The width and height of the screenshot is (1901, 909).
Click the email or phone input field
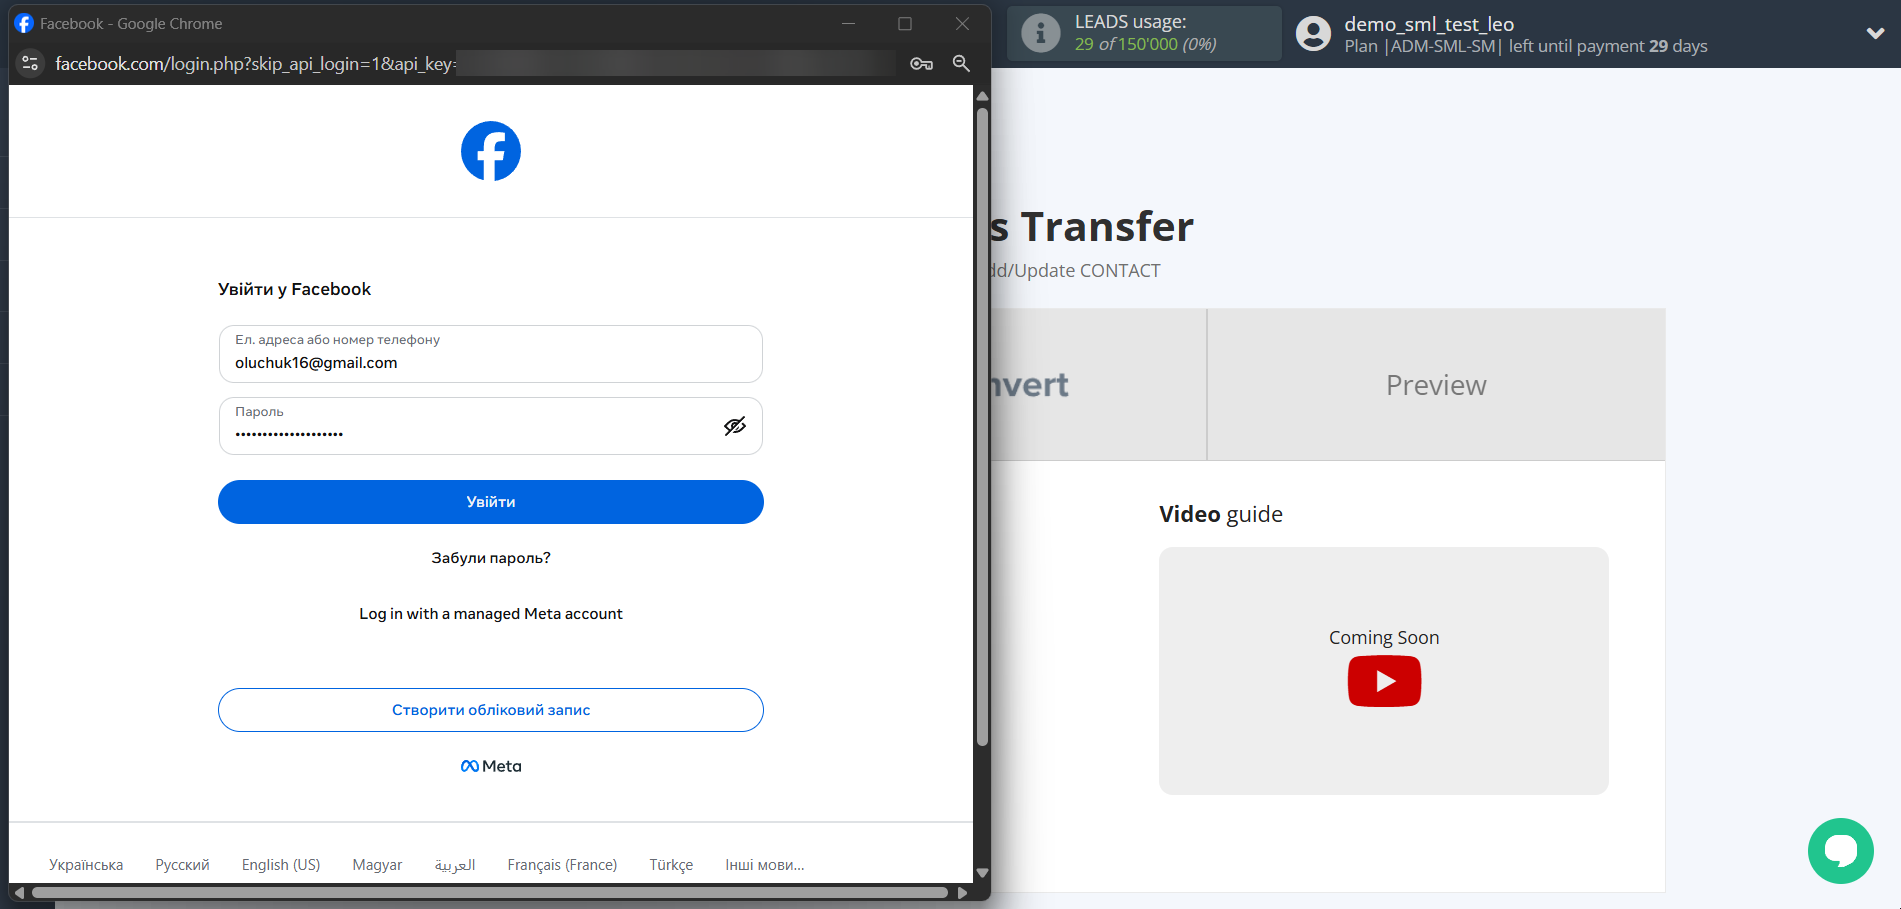click(491, 354)
